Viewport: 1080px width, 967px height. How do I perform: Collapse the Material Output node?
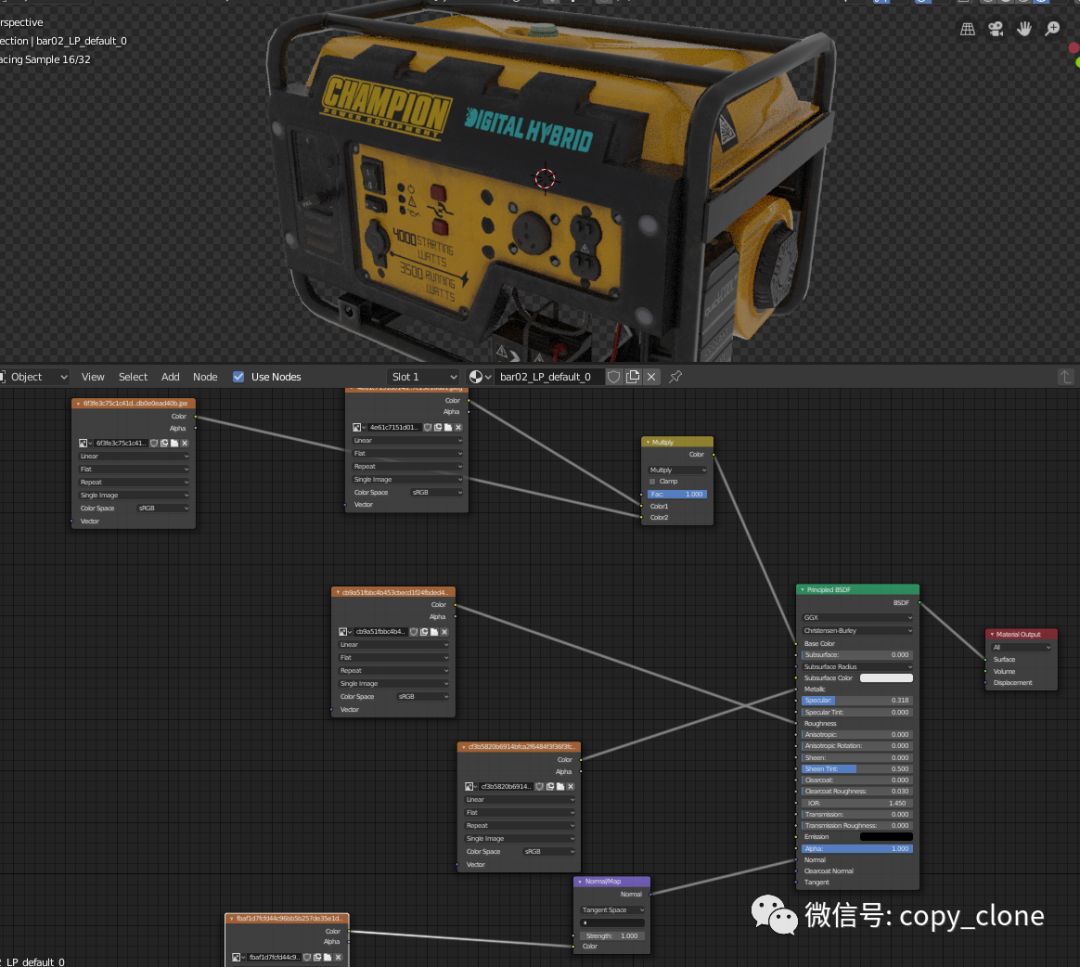(992, 634)
